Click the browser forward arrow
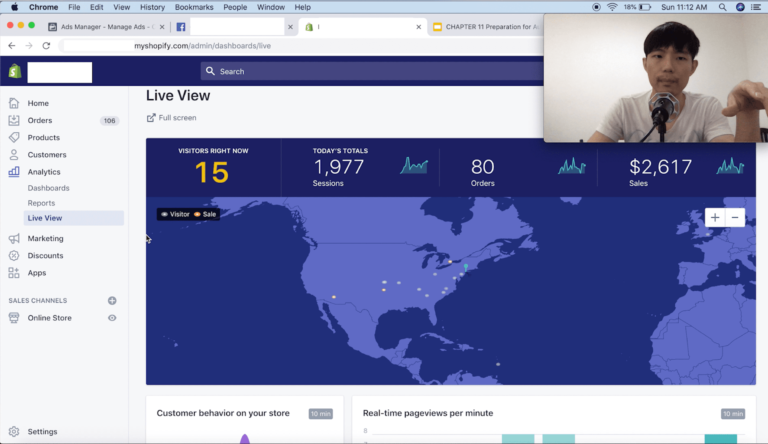768x444 pixels. [x=29, y=46]
